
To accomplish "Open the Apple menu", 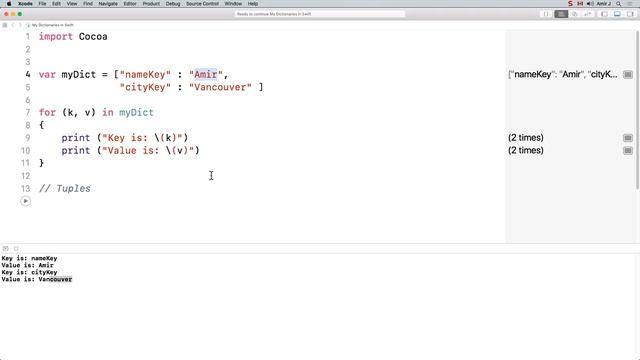I will (9, 4).
